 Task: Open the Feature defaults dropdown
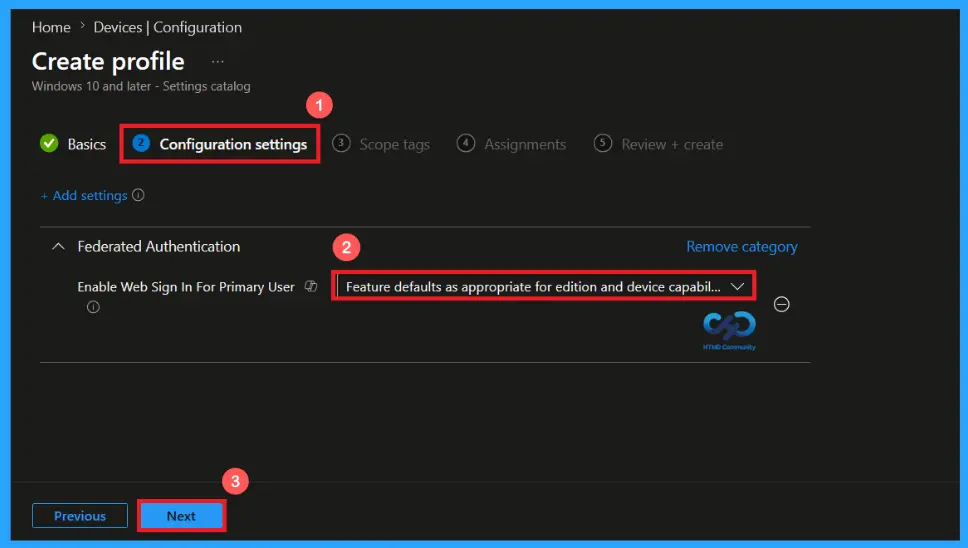pyautogui.click(x=543, y=286)
